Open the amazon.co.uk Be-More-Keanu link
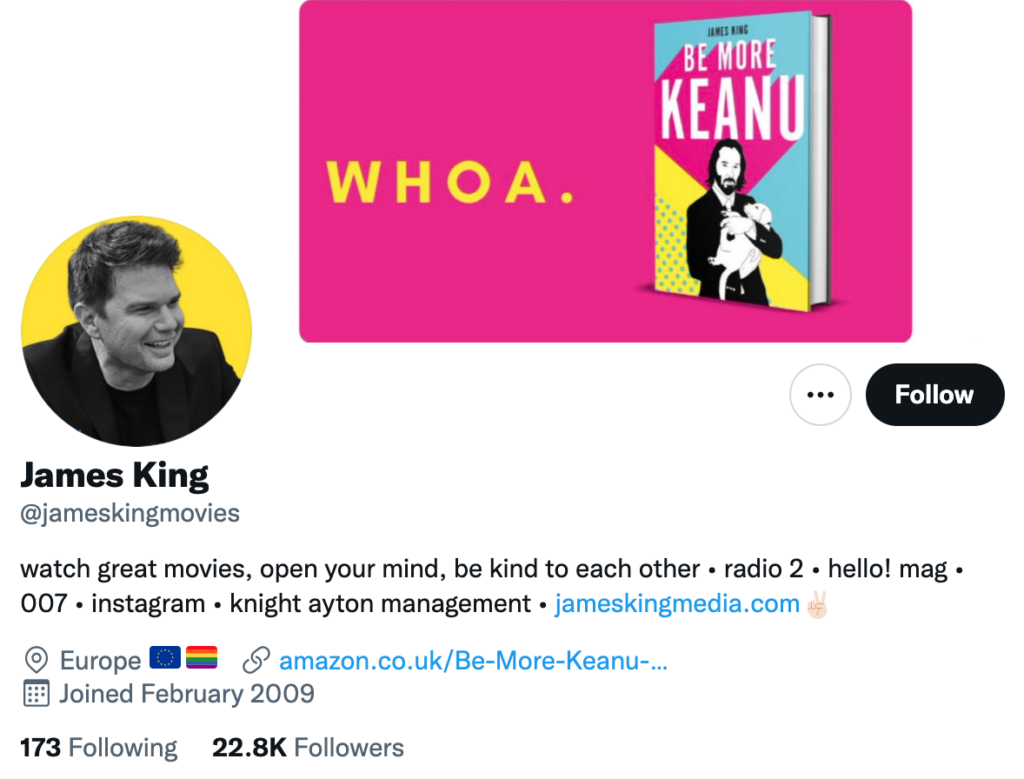The image size is (1024, 779). 473,661
